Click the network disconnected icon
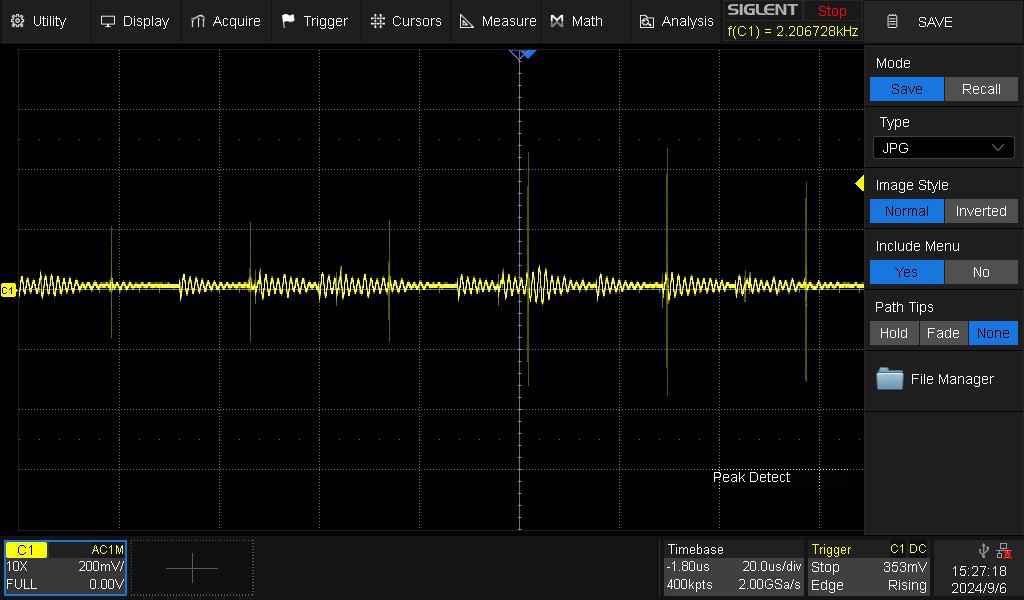Screen dimensions: 1024x600 pos(1004,551)
